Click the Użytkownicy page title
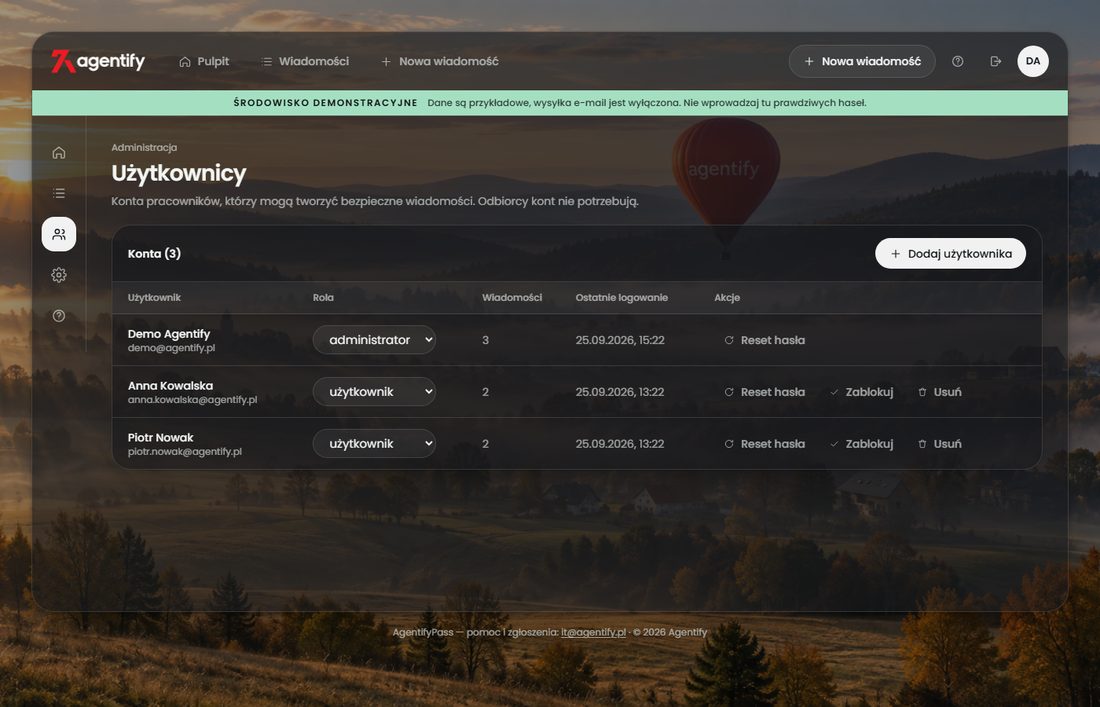Screen dimensions: 1100x707 [x=179, y=173]
